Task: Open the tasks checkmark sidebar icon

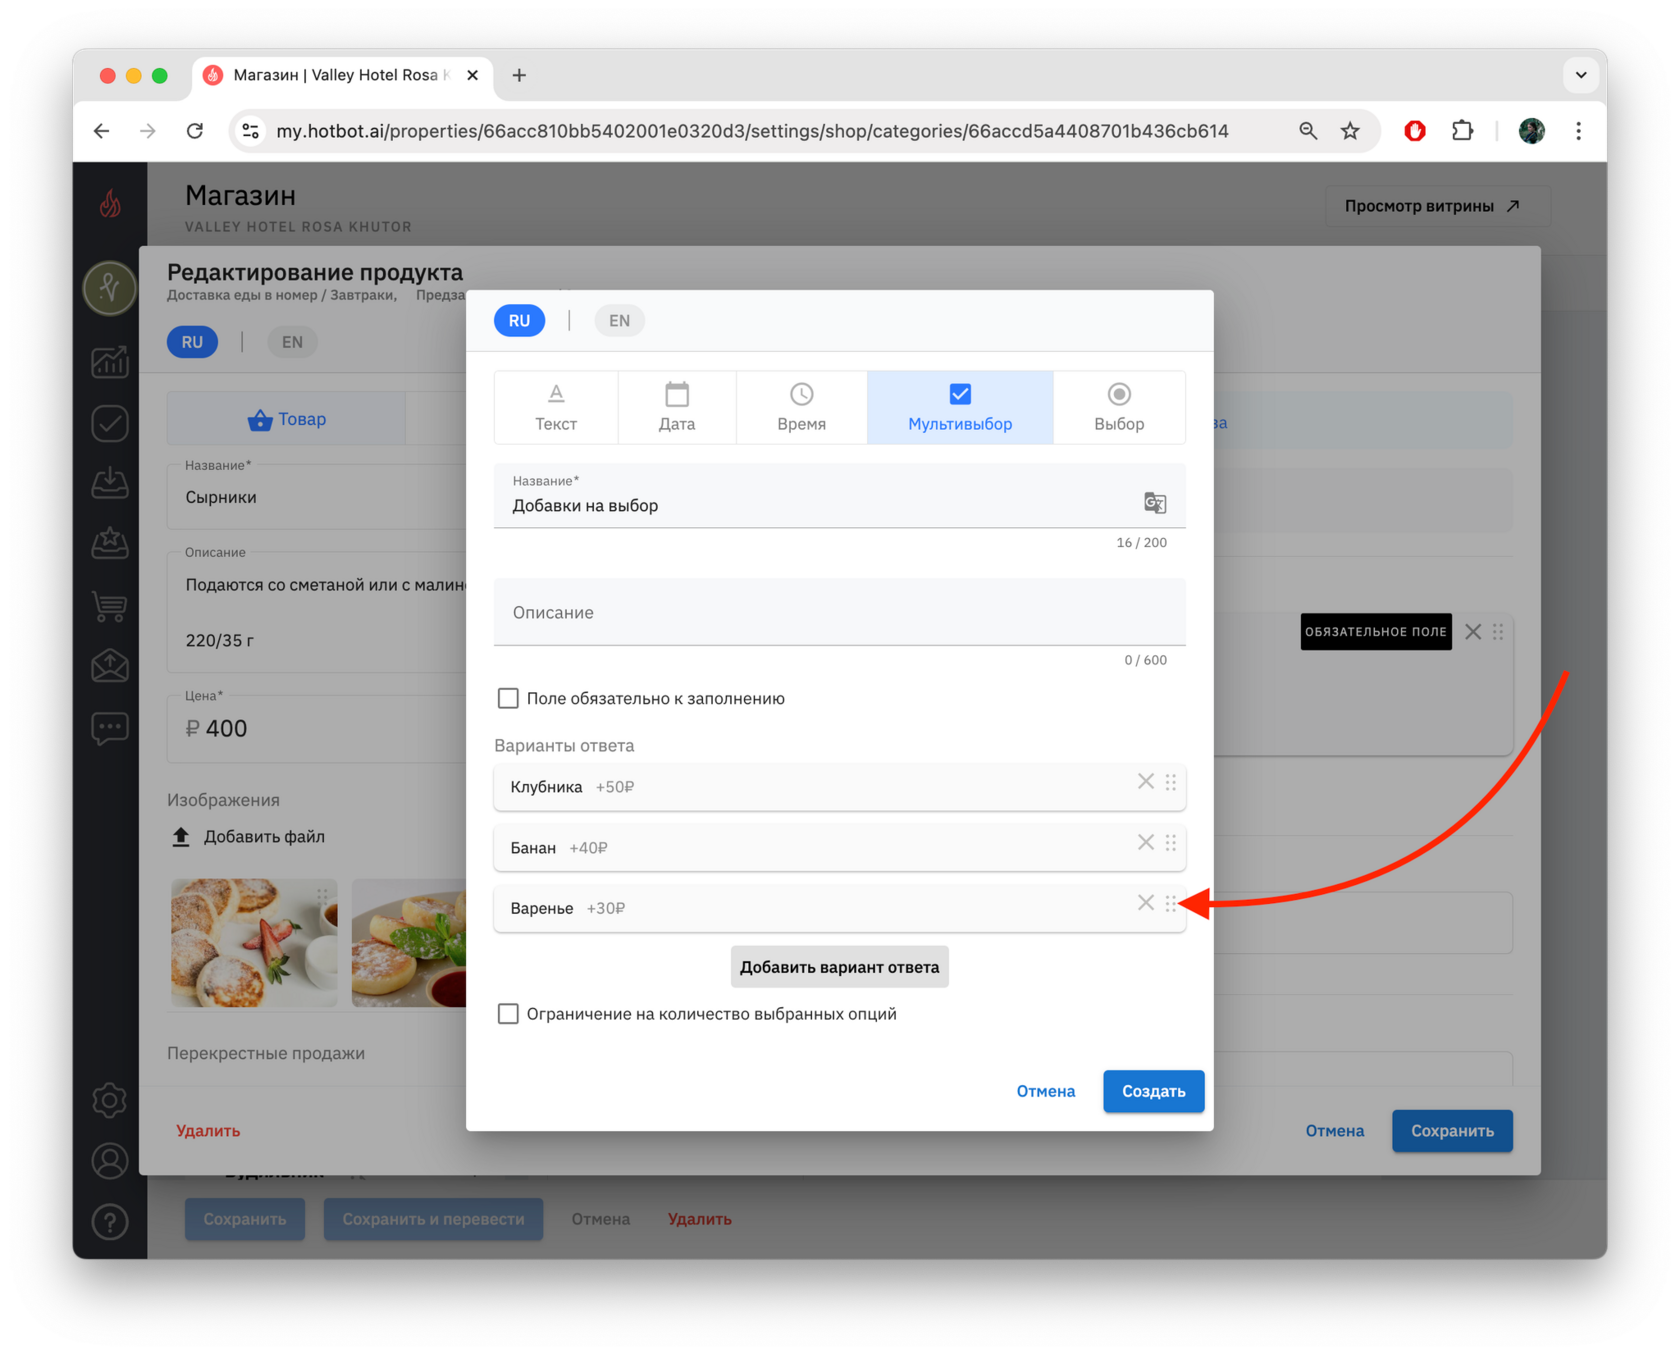Action: 110,423
